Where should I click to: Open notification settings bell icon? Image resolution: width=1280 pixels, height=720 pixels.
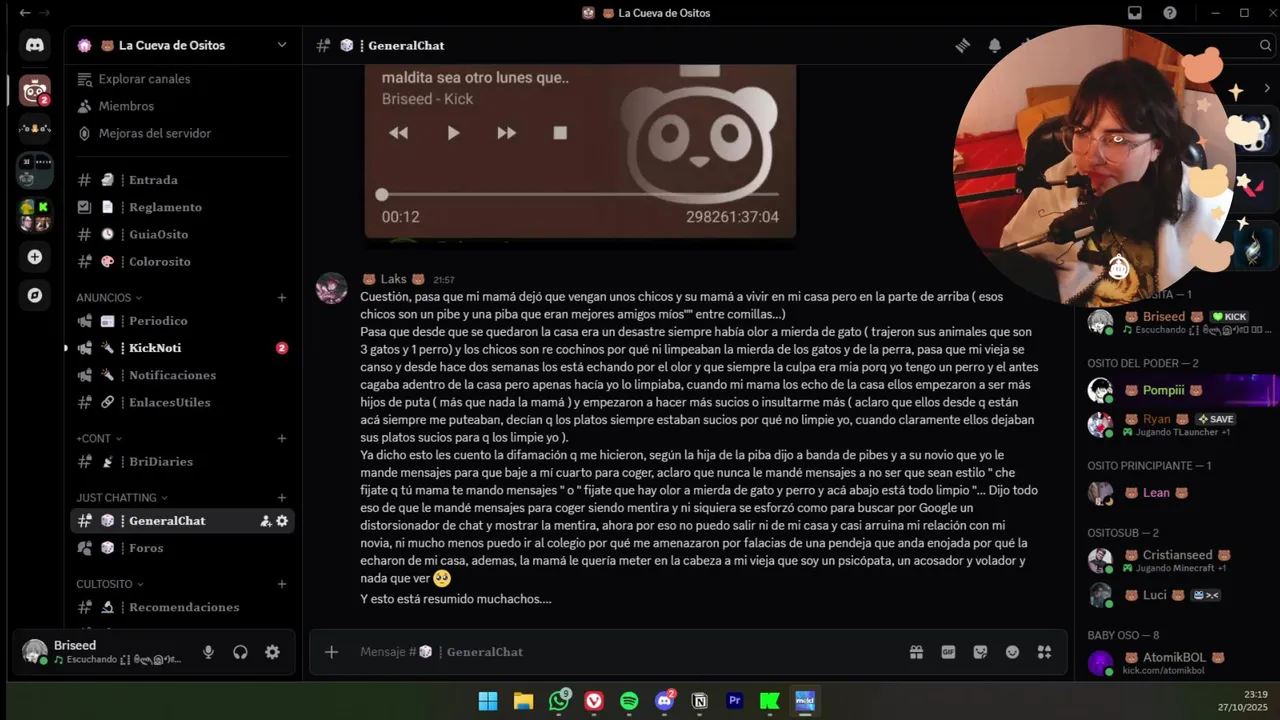995,45
